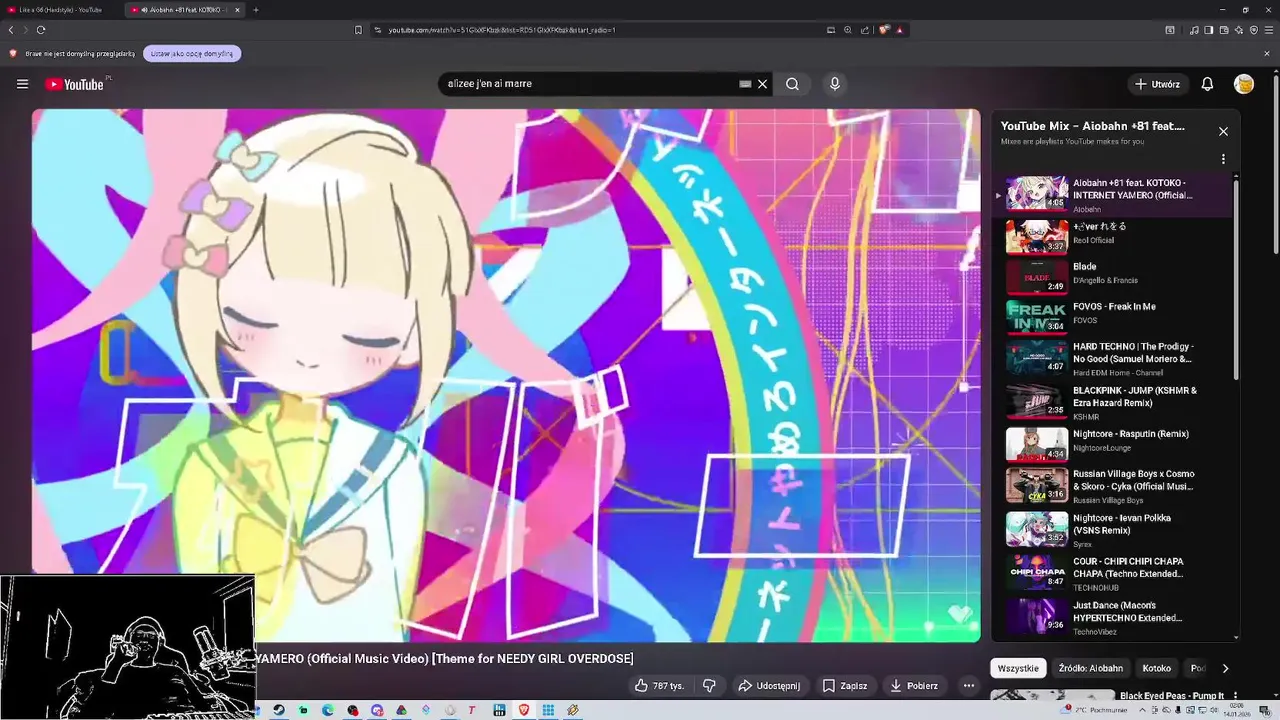
Task: Open Microsoft Edge from the taskbar
Action: (328, 710)
